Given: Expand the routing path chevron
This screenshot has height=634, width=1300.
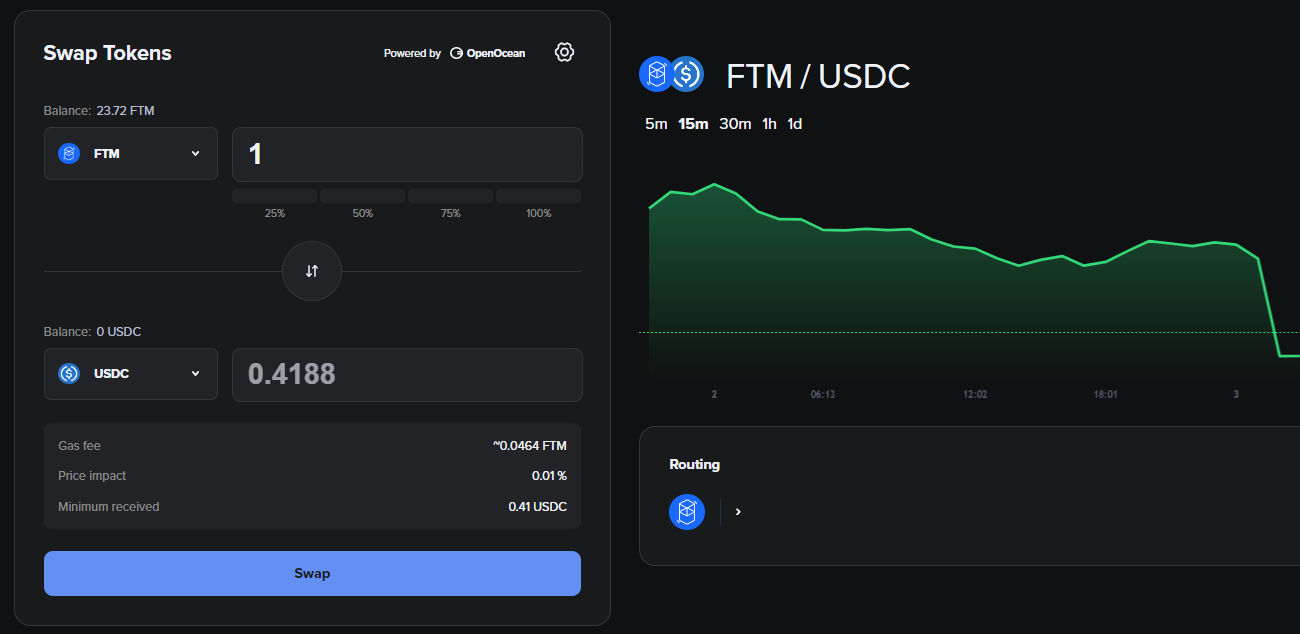Looking at the screenshot, I should (x=738, y=511).
